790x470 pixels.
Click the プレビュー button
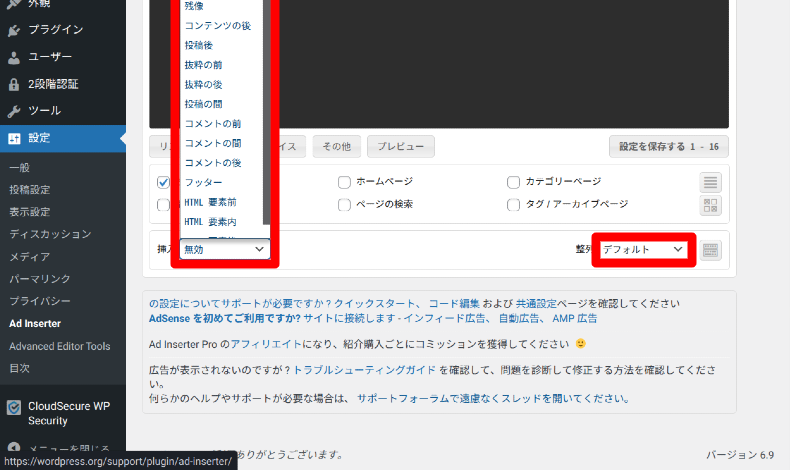pyautogui.click(x=401, y=147)
